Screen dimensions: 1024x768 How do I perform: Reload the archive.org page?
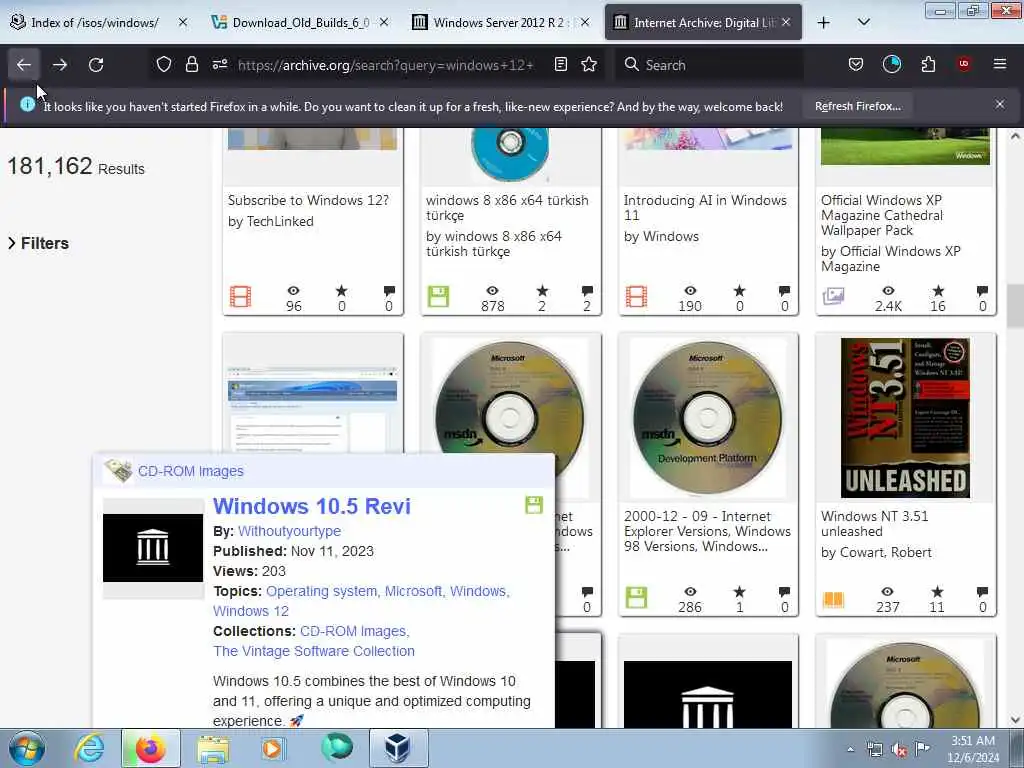pos(96,65)
